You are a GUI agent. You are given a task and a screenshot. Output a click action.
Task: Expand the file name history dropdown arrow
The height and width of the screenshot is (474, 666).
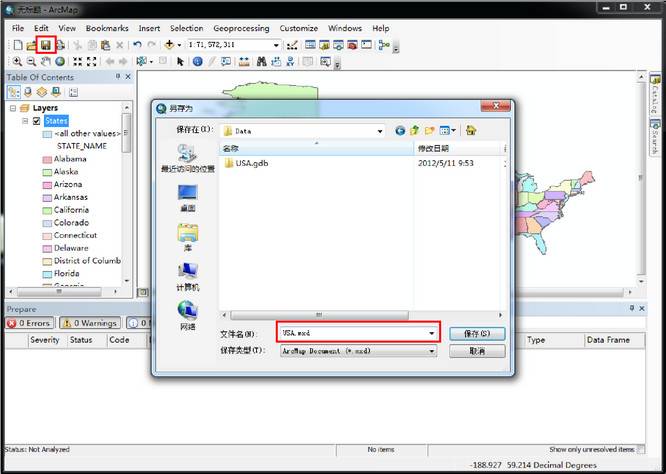click(x=432, y=333)
